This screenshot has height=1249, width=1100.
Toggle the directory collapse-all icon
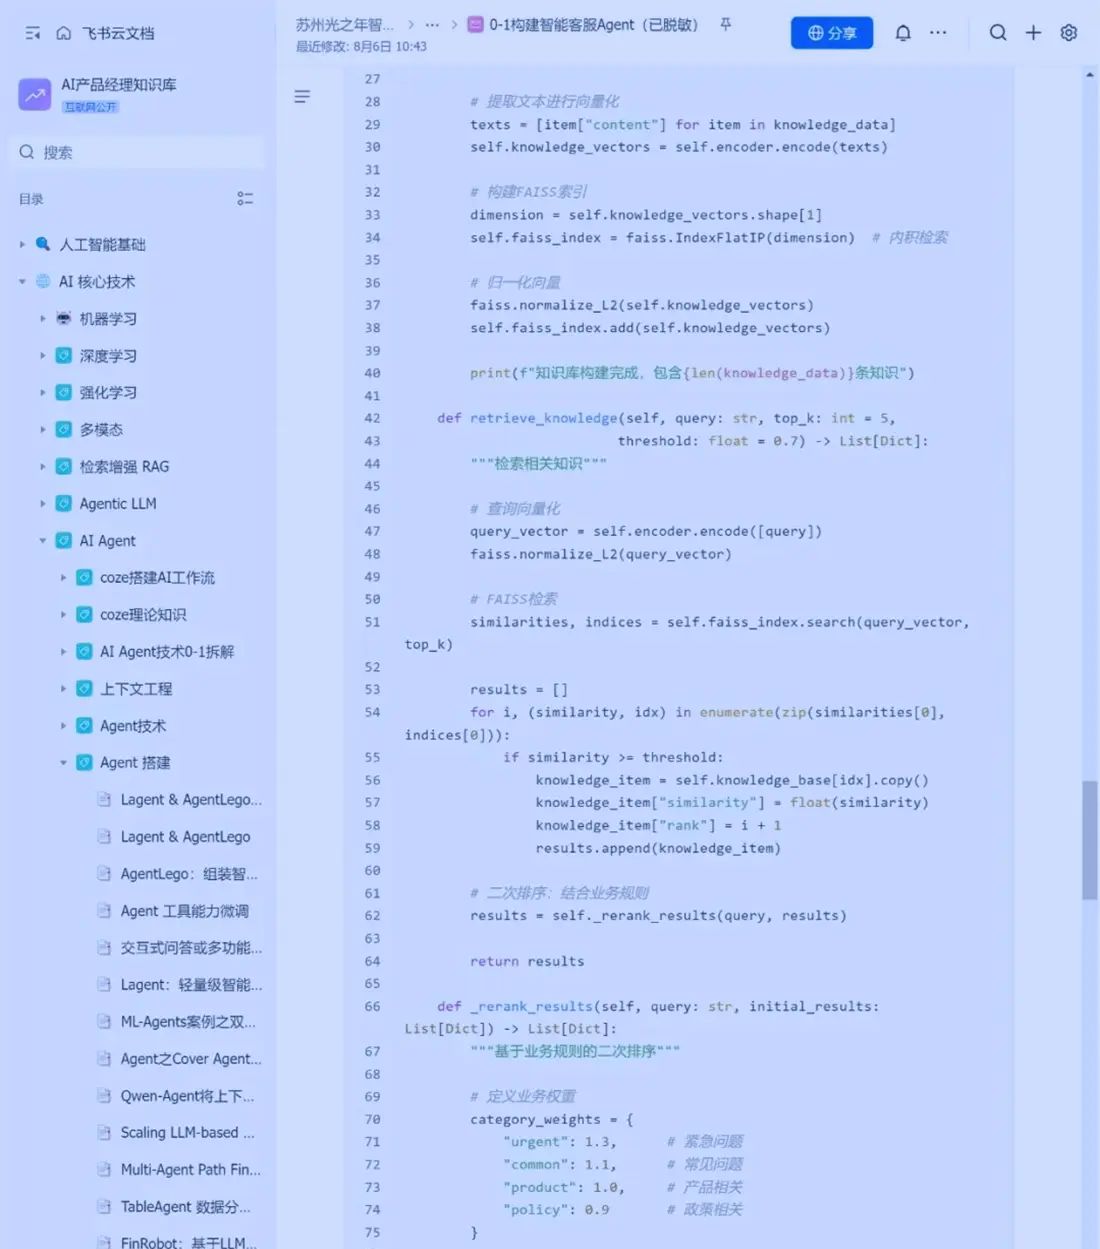point(245,199)
